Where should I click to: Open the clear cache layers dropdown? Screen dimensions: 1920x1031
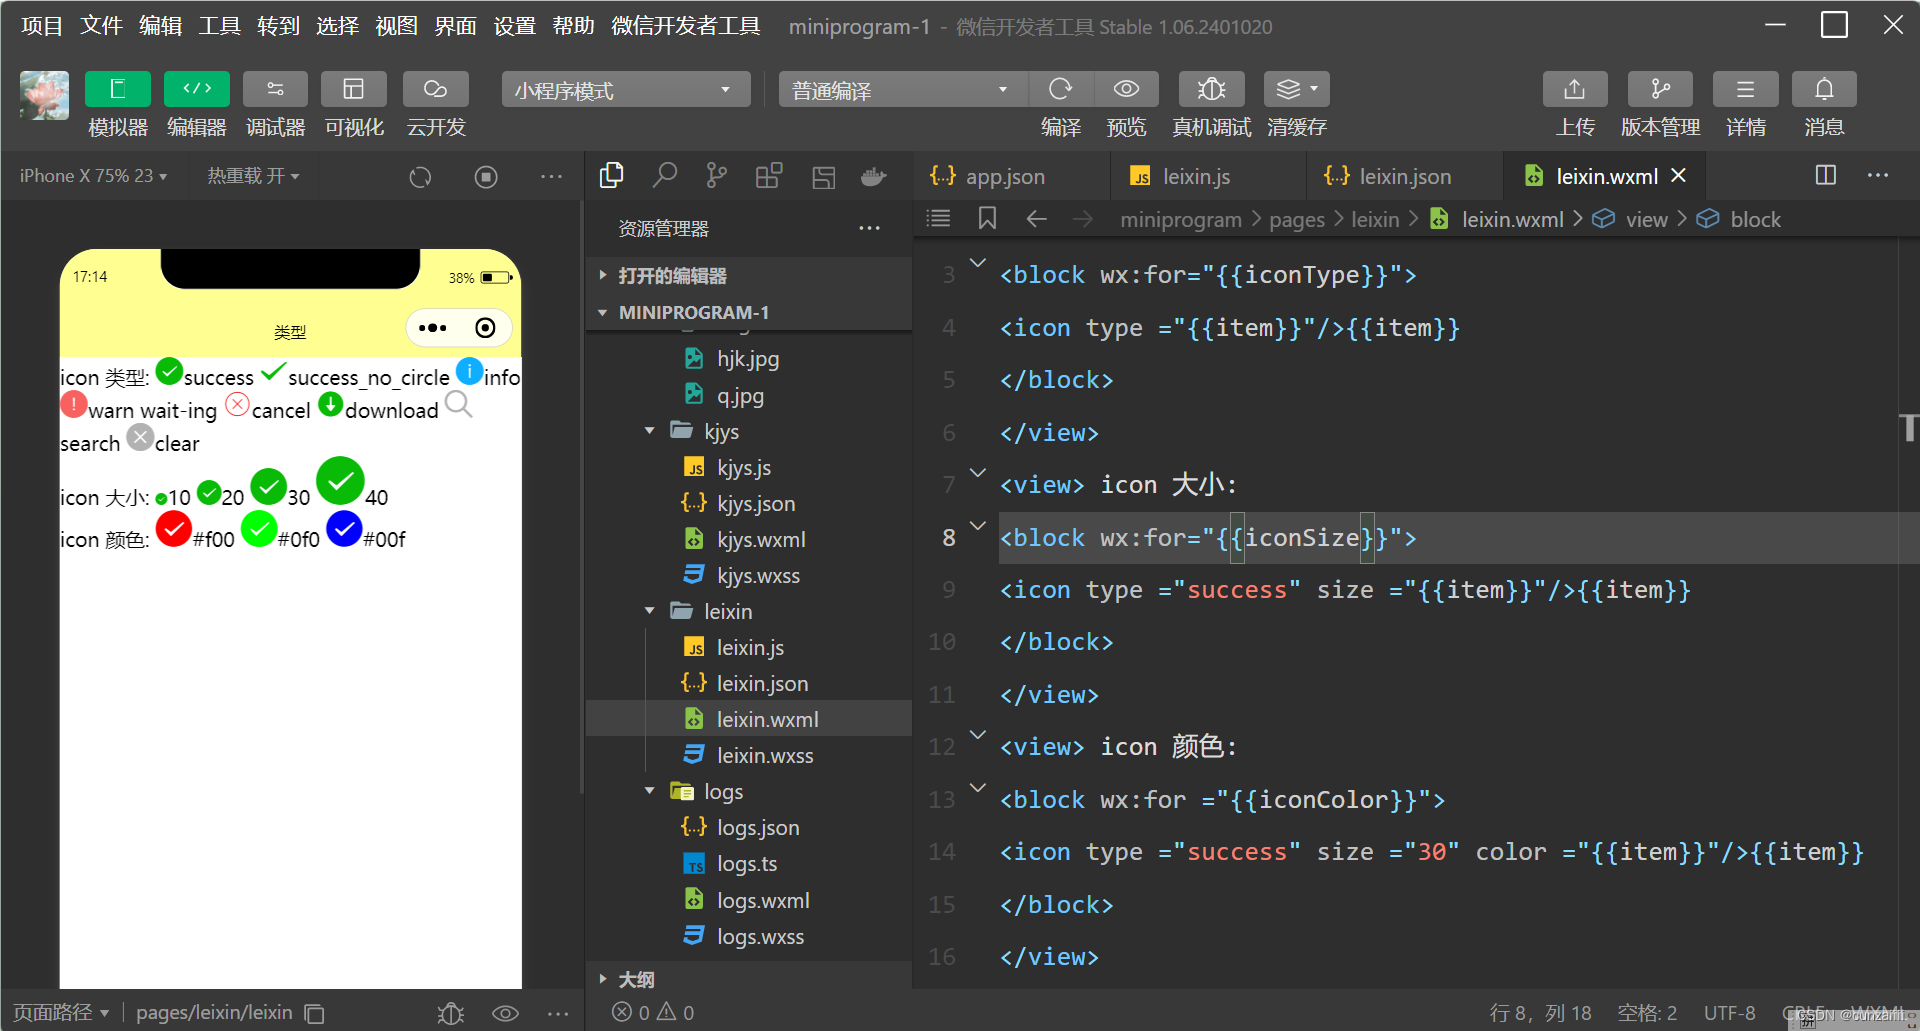click(x=1296, y=89)
